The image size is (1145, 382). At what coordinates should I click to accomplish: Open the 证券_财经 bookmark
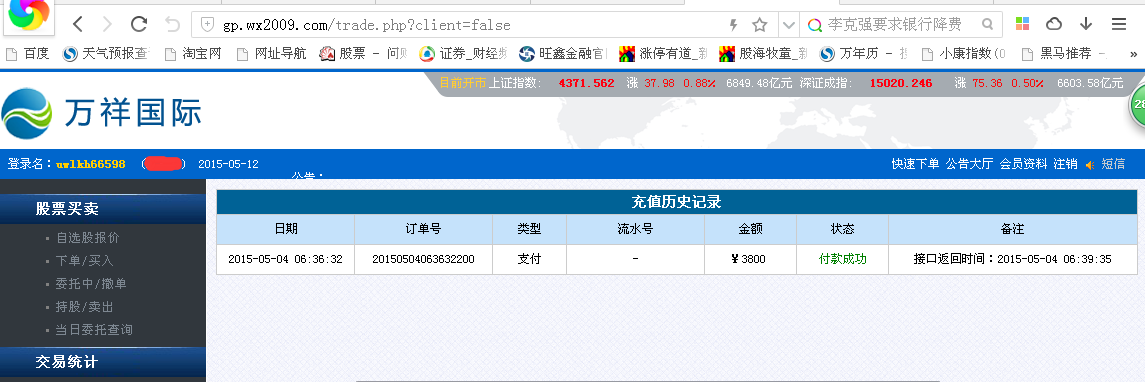[x=463, y=53]
